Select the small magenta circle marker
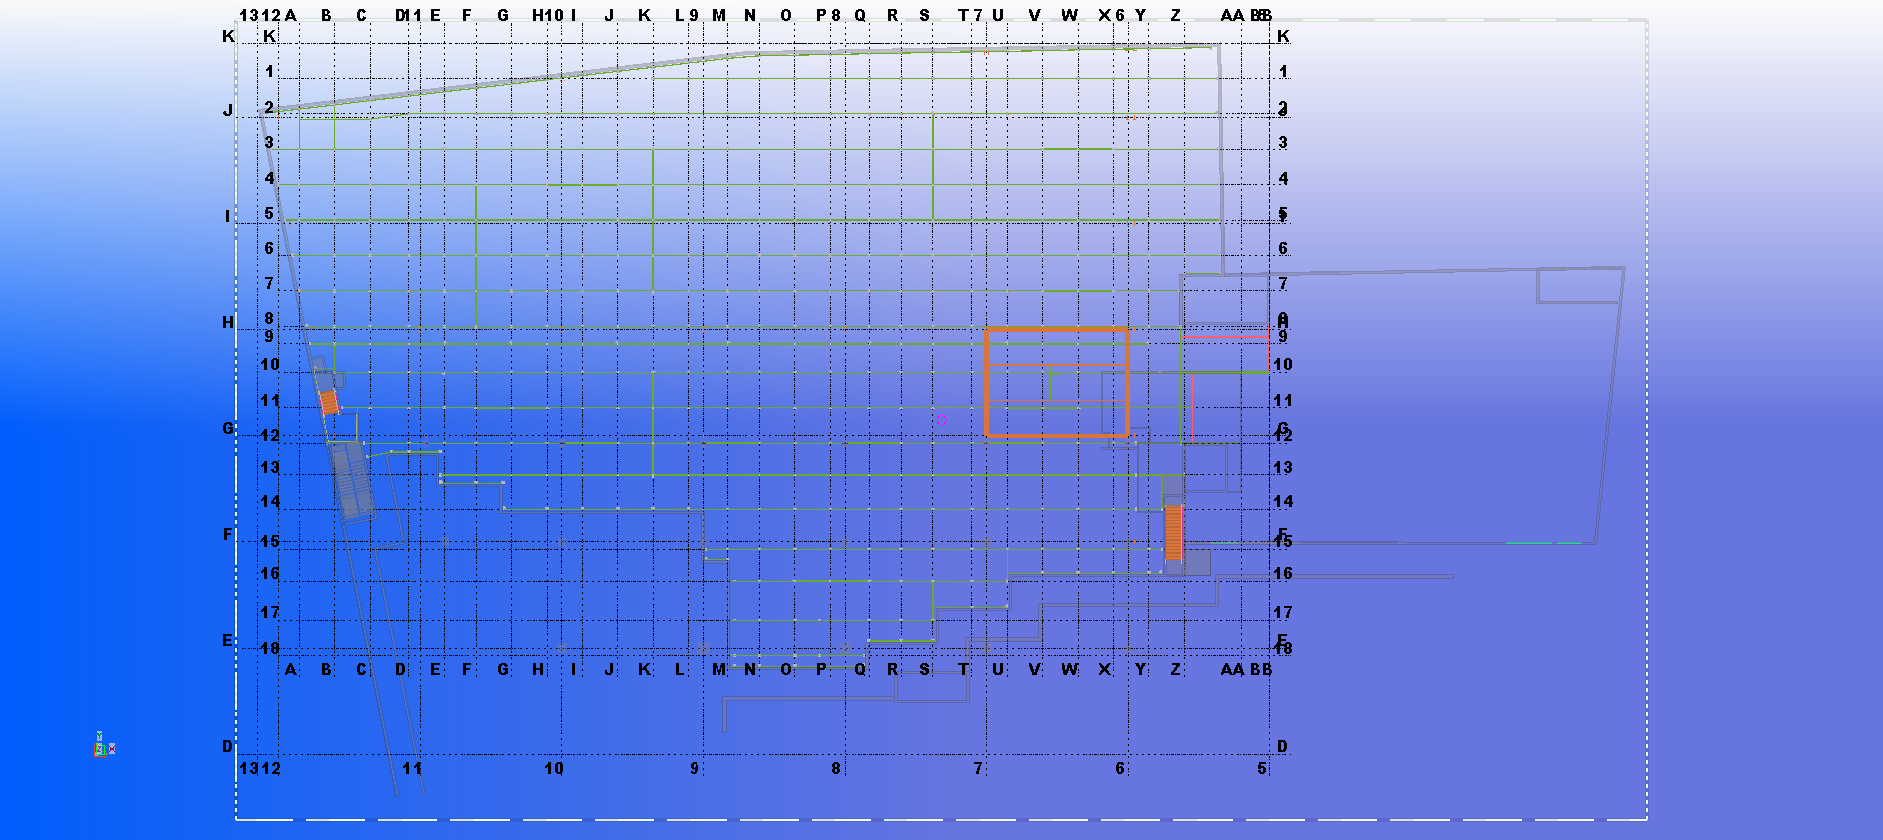The height and width of the screenshot is (840, 1883). point(941,420)
